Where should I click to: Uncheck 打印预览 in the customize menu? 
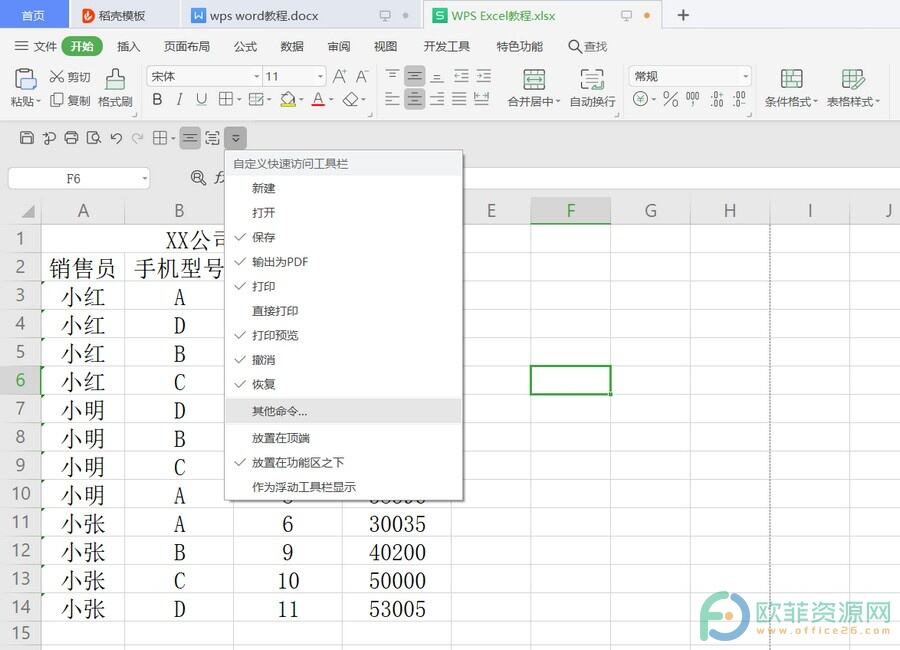(x=275, y=335)
